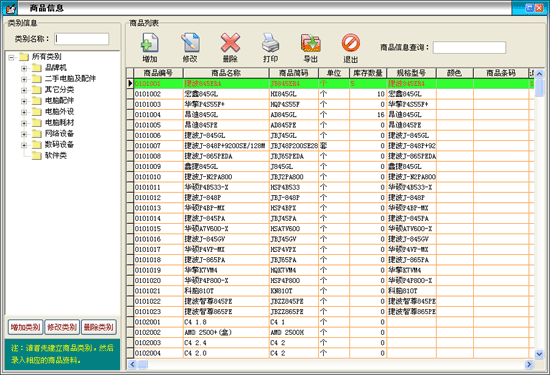Expand the 二手电脑及配件 tree node
The image size is (550, 375).
pos(24,79)
